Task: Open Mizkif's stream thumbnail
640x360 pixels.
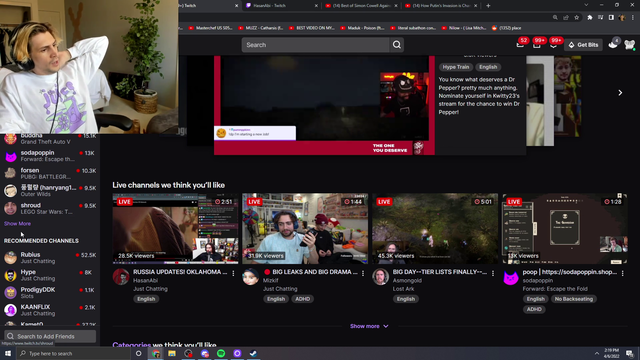Action: [305, 229]
